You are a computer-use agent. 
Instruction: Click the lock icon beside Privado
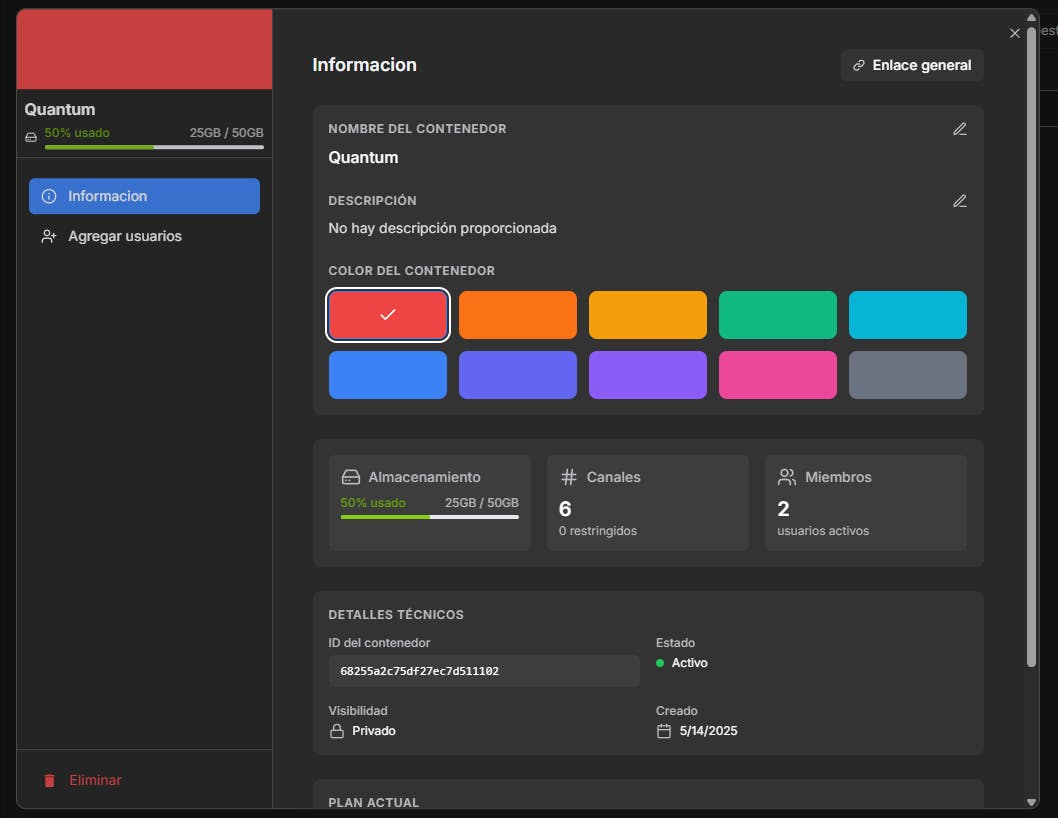pos(337,731)
